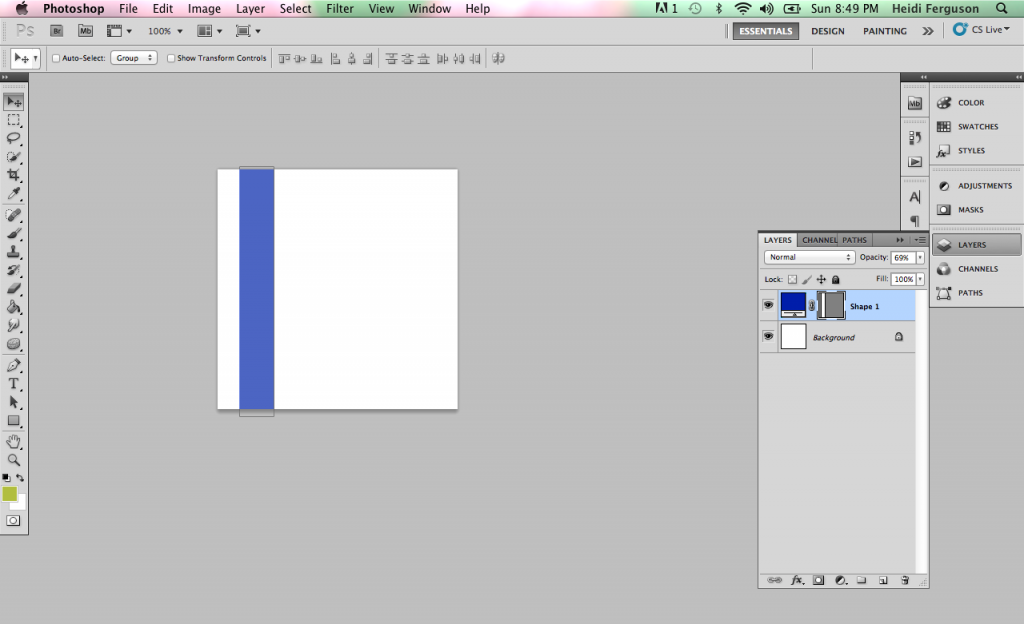
Task: Click the ESSENTIALS workspace button
Action: pyautogui.click(x=766, y=31)
